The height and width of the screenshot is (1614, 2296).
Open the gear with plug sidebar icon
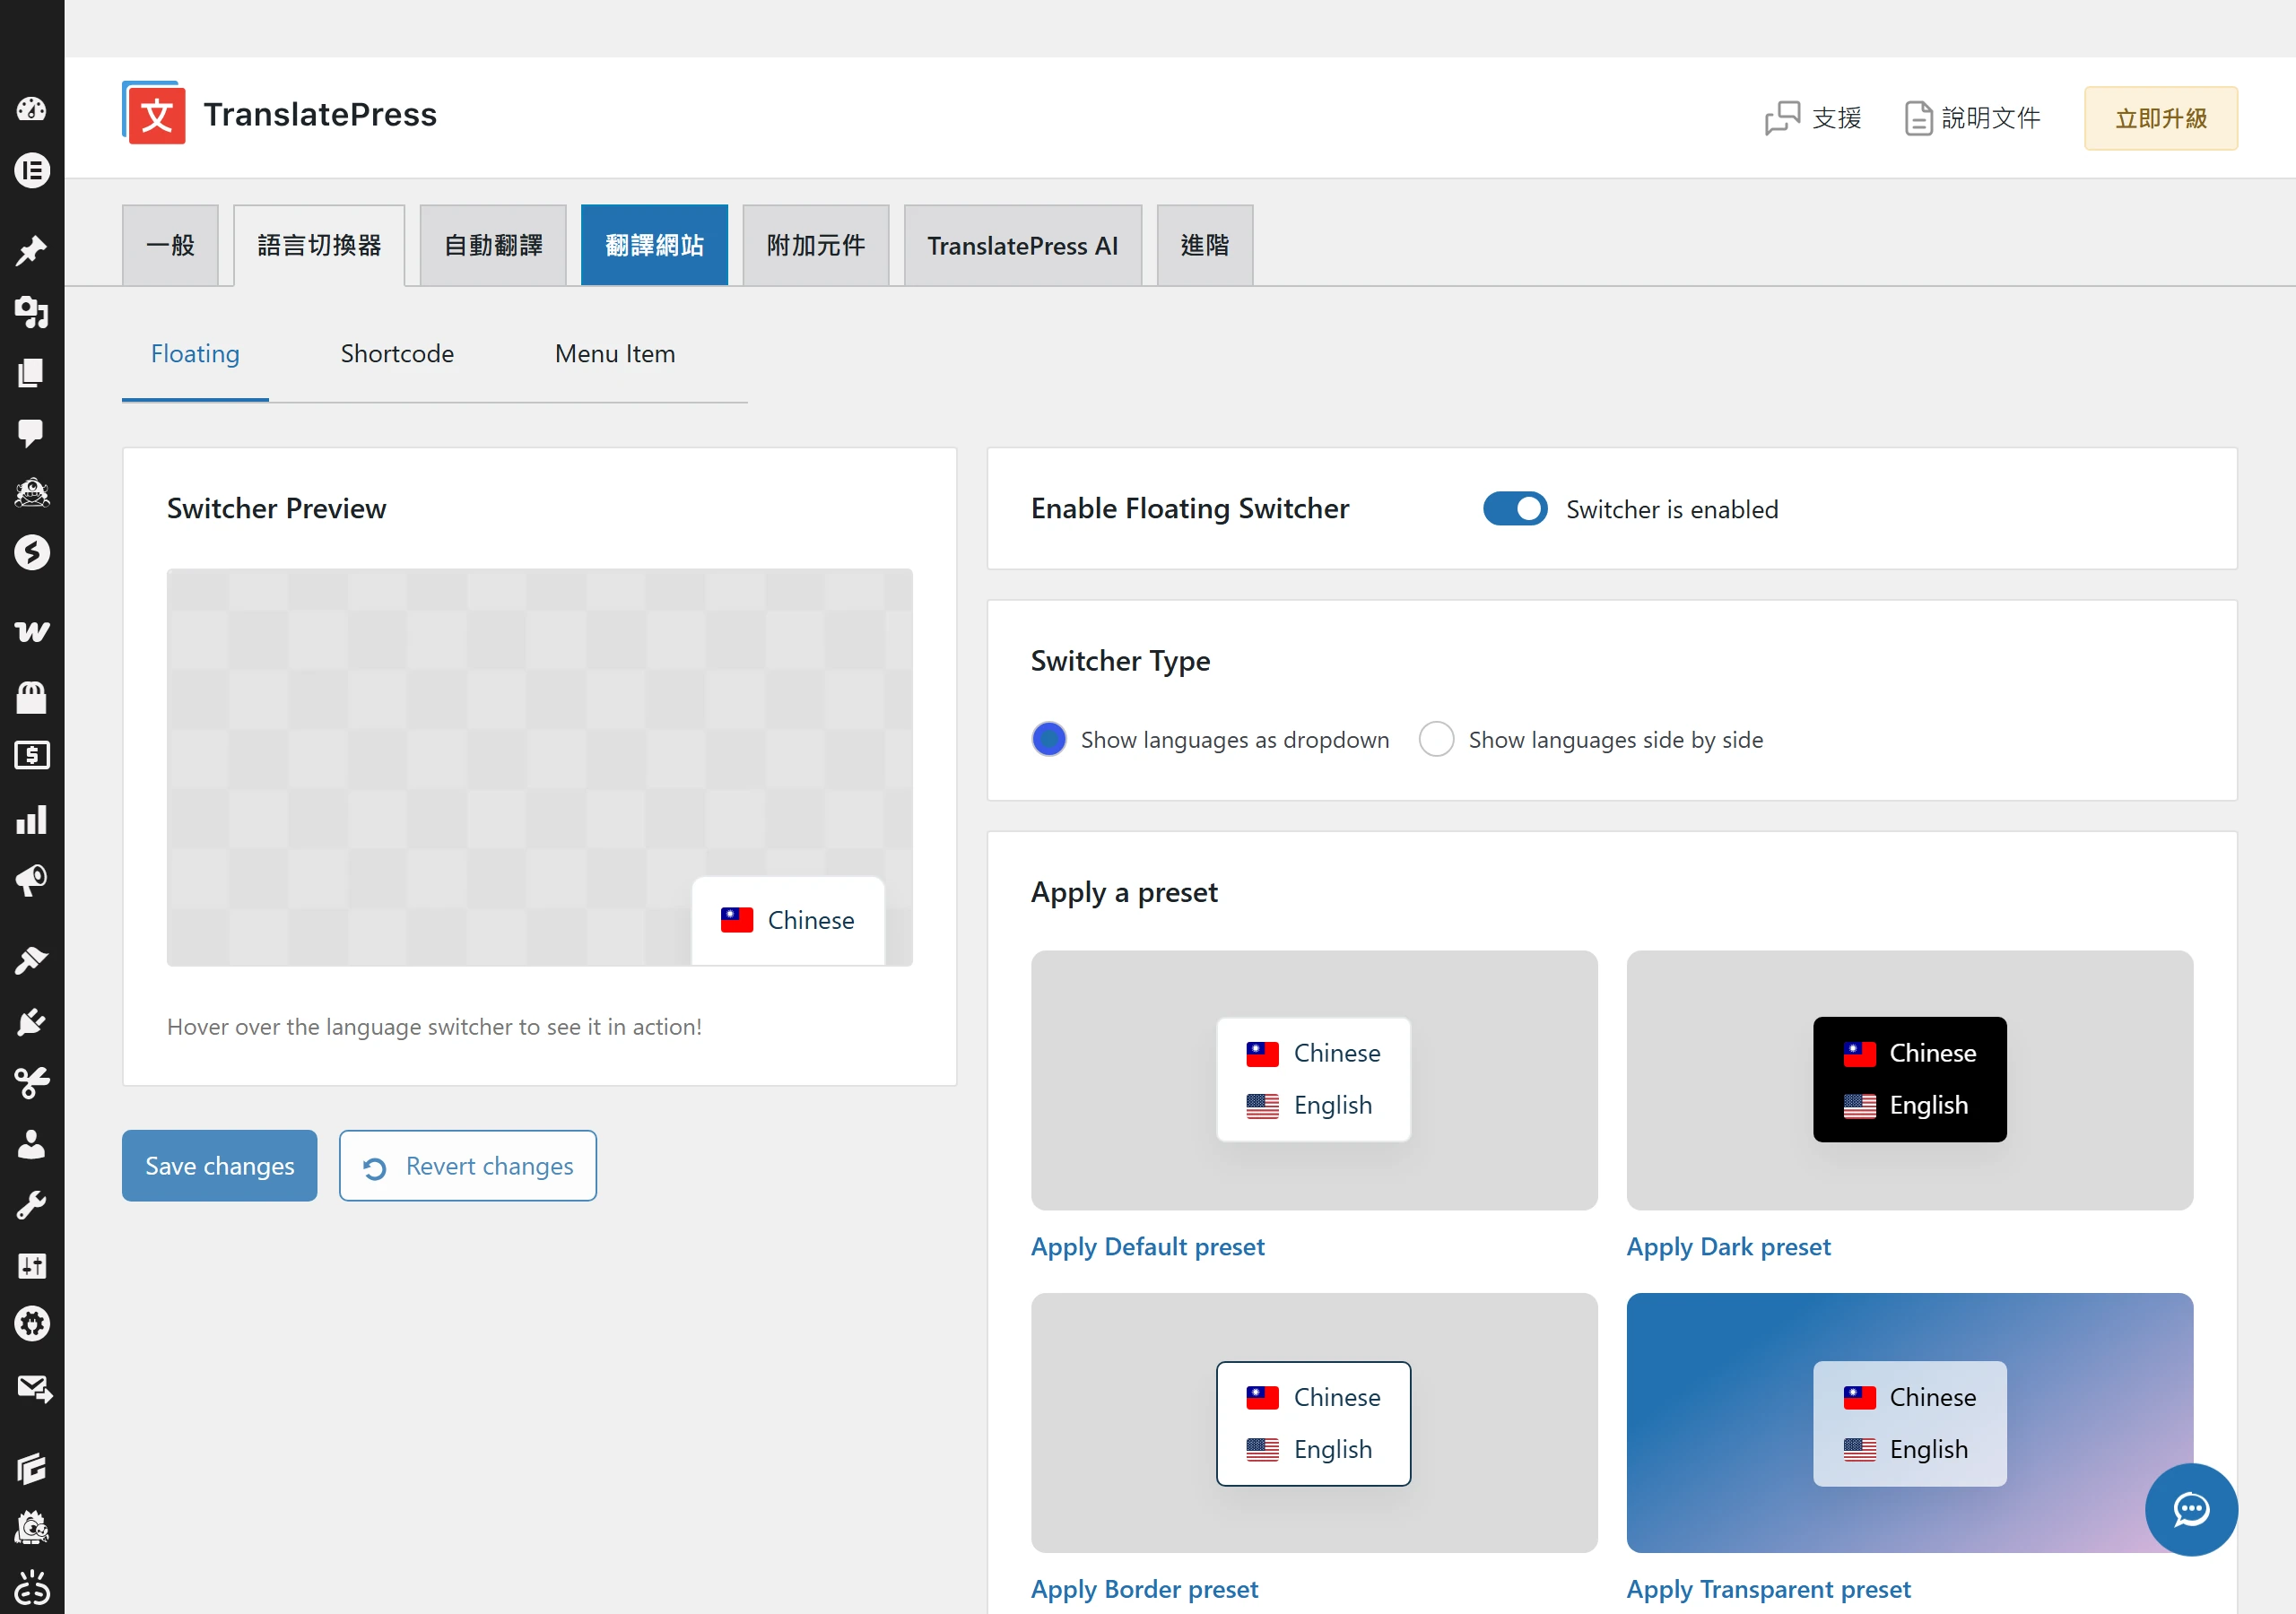[32, 1324]
